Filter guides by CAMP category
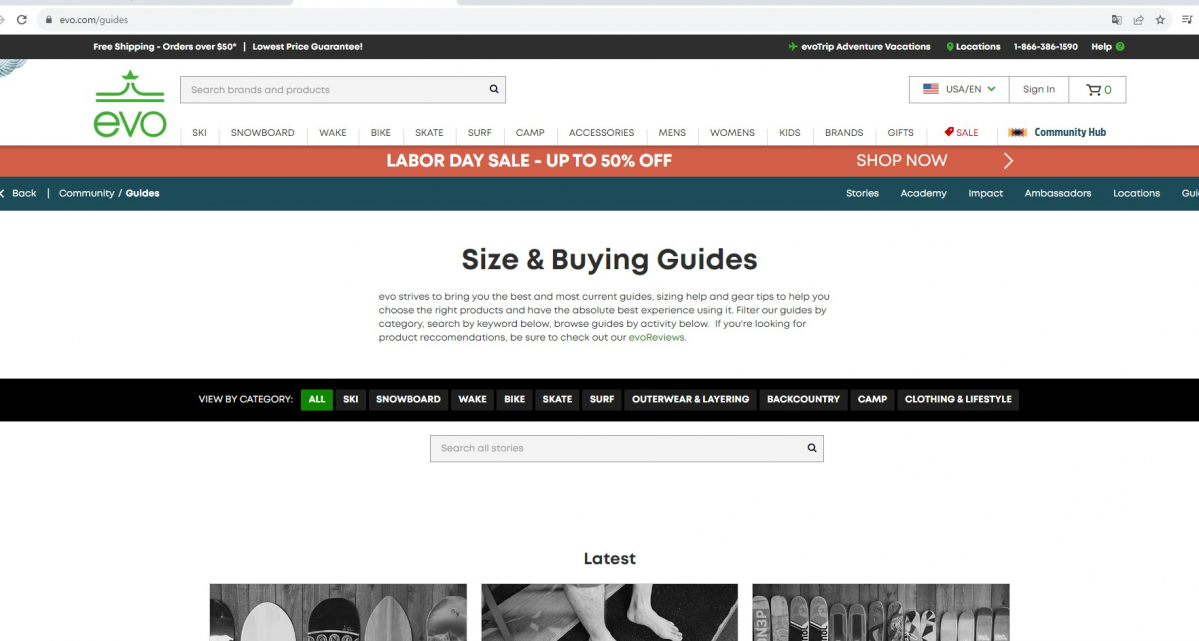The image size is (1199, 641). pos(872,399)
